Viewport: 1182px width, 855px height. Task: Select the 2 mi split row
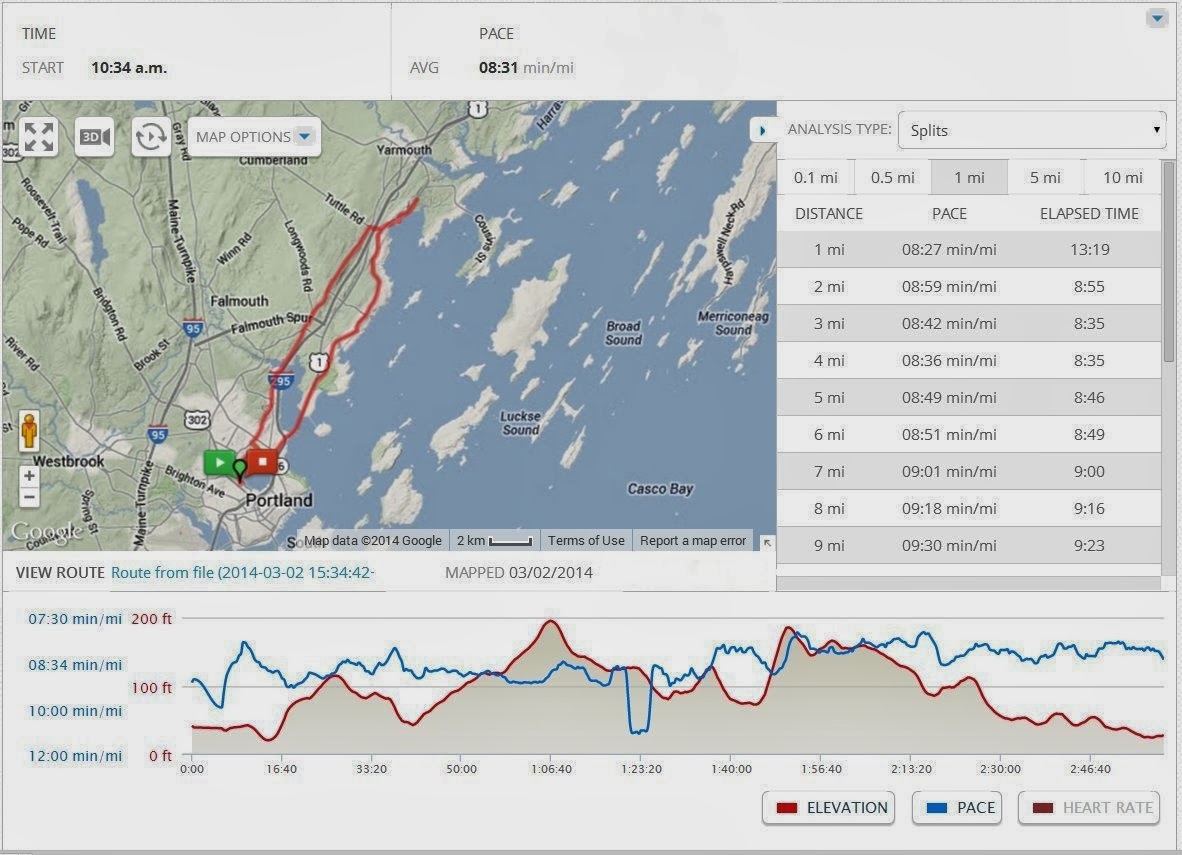tap(969, 287)
